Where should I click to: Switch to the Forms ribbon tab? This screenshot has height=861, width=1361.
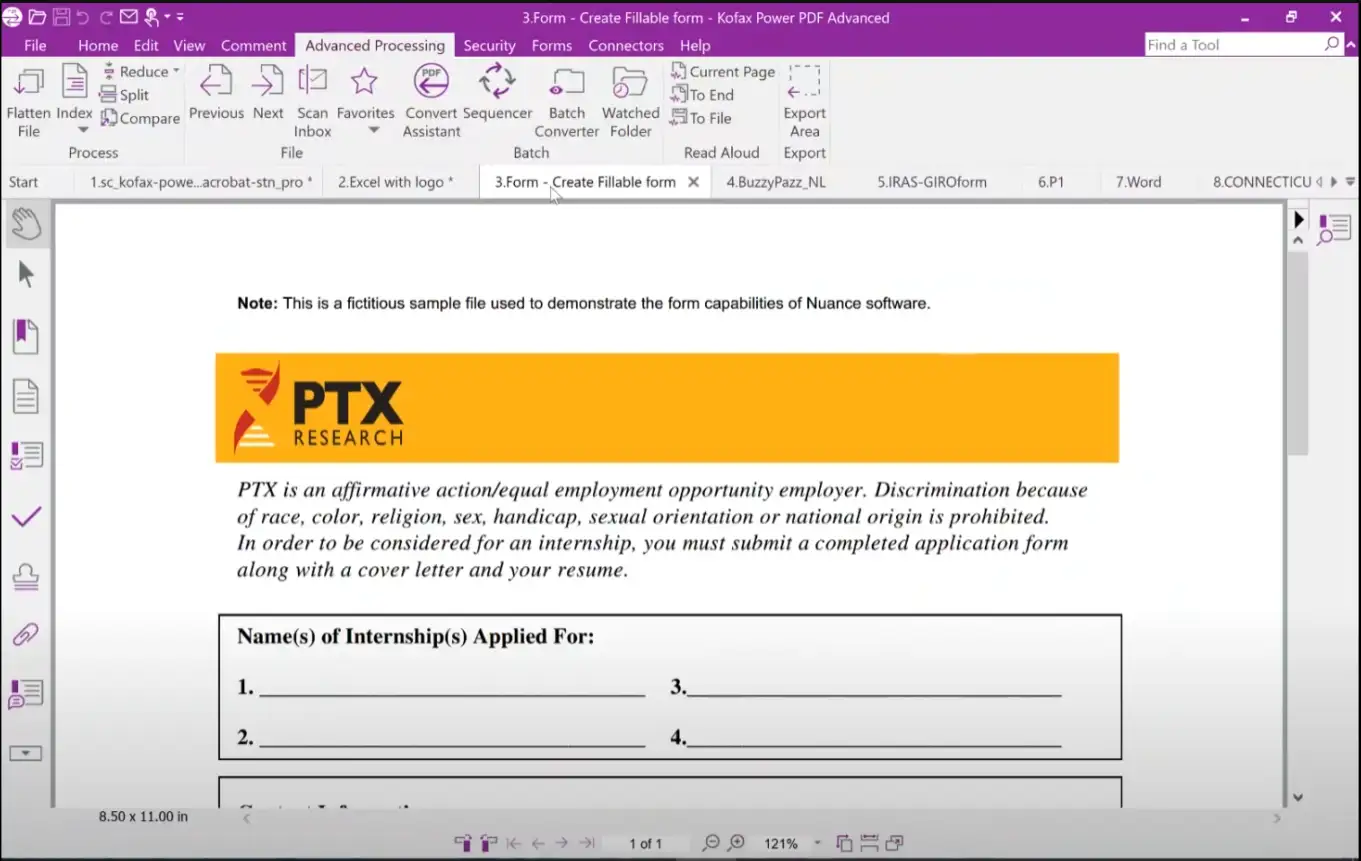[551, 45]
